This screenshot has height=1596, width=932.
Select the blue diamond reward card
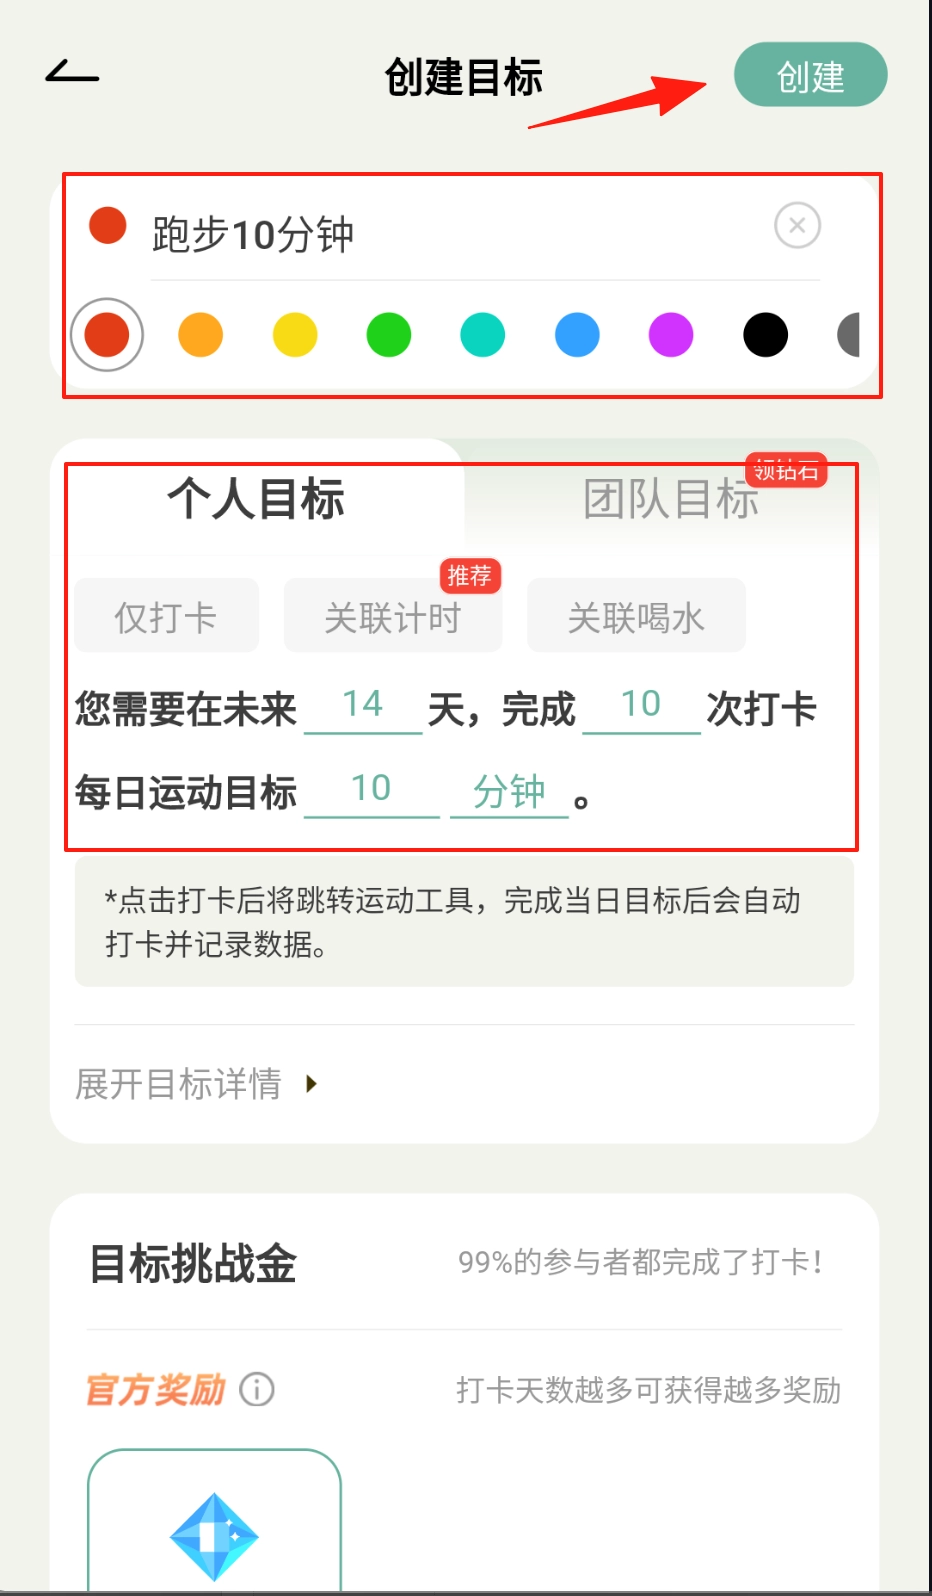[214, 1521]
